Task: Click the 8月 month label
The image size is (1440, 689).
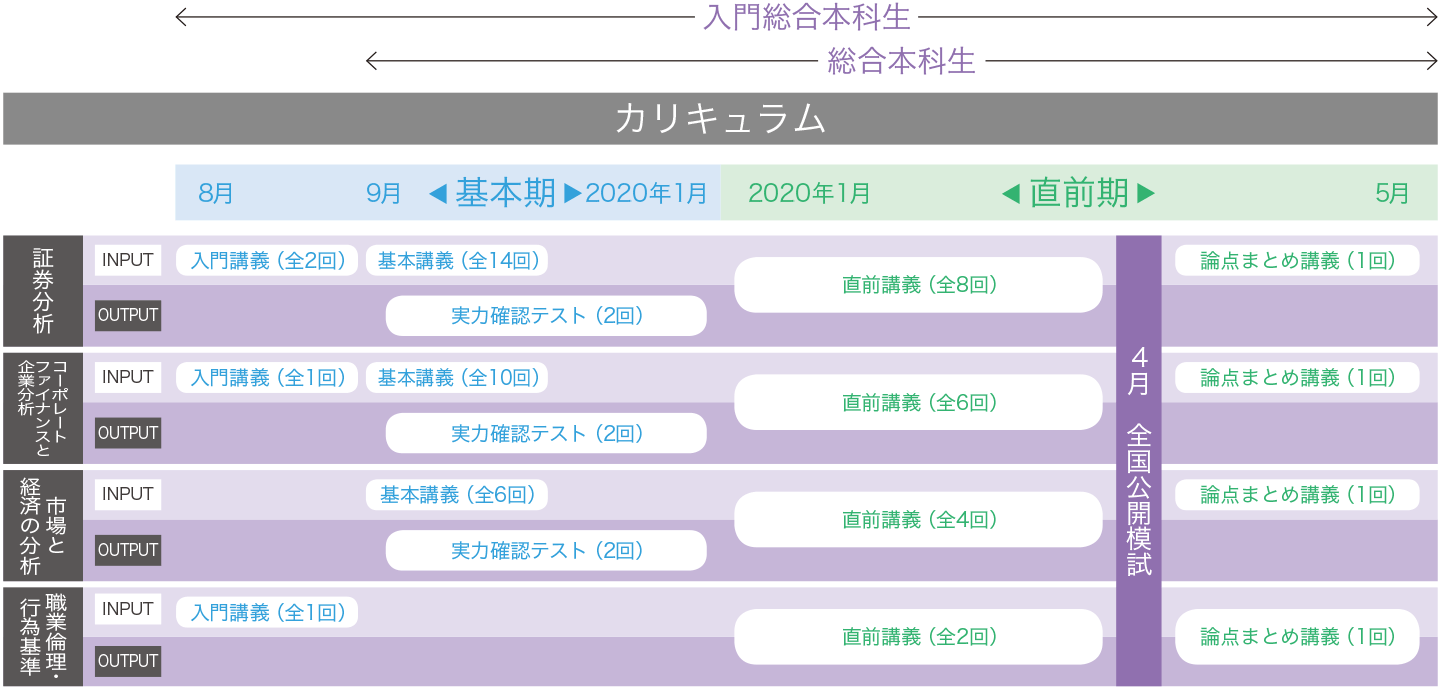Action: tap(215, 193)
